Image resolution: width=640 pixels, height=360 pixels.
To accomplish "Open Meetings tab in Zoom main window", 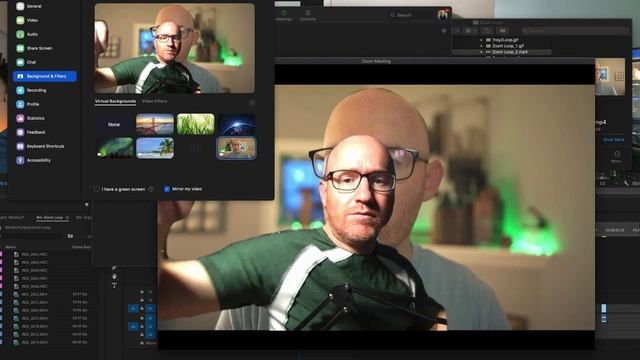I will coord(284,16).
